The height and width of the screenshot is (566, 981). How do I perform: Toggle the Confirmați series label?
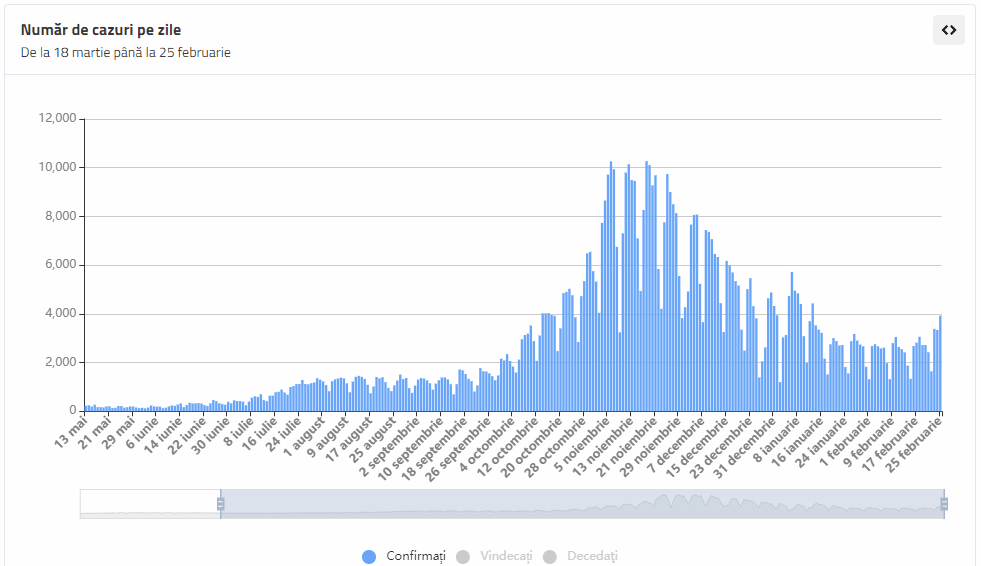(x=415, y=557)
